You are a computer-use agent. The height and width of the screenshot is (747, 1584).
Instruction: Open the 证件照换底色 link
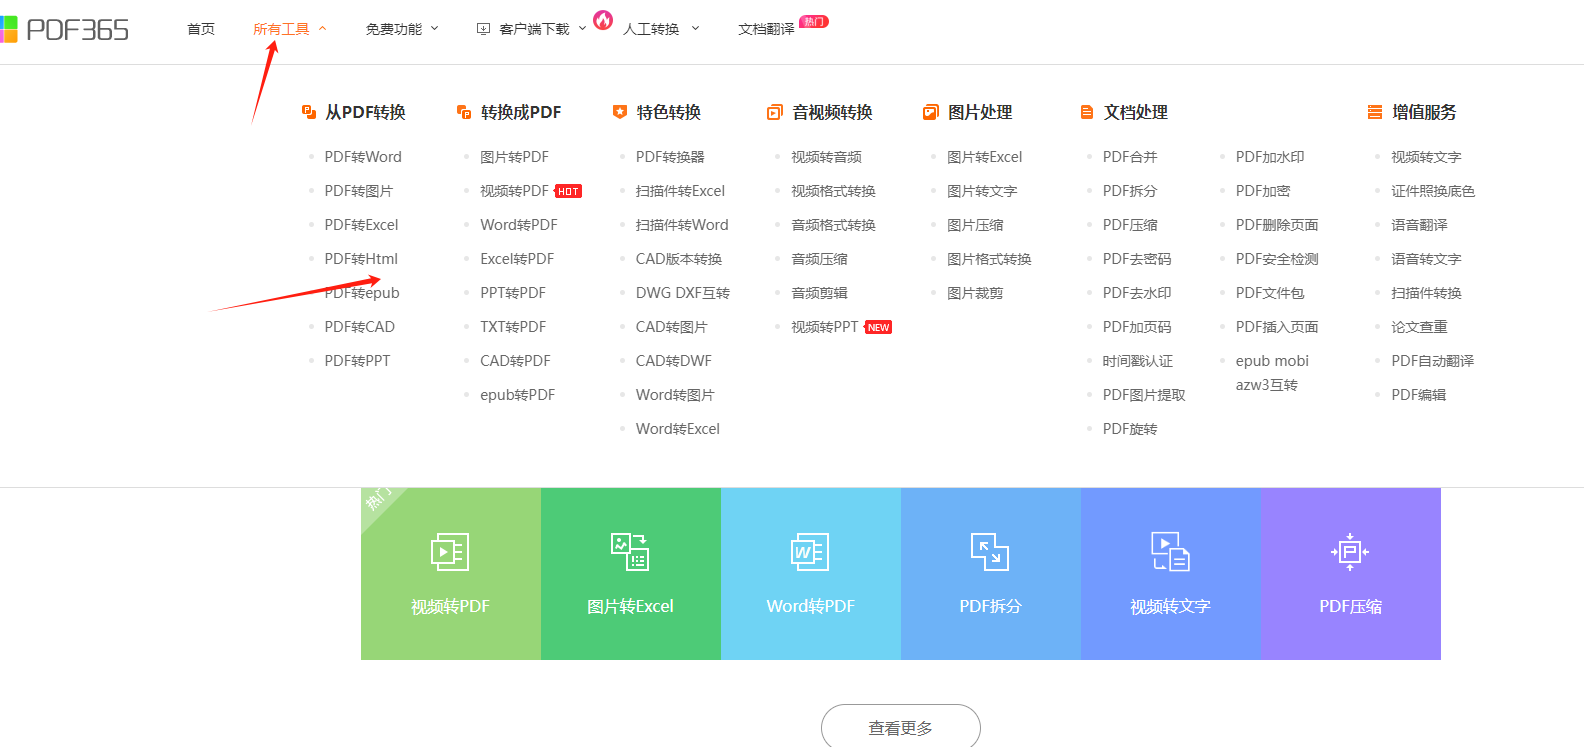[1433, 191]
